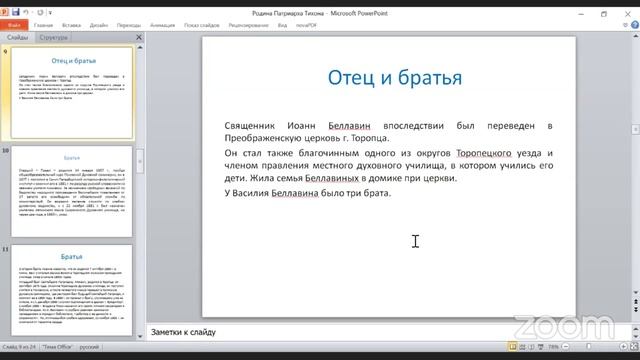Switch to Normal view icon in status bar

click(513, 347)
